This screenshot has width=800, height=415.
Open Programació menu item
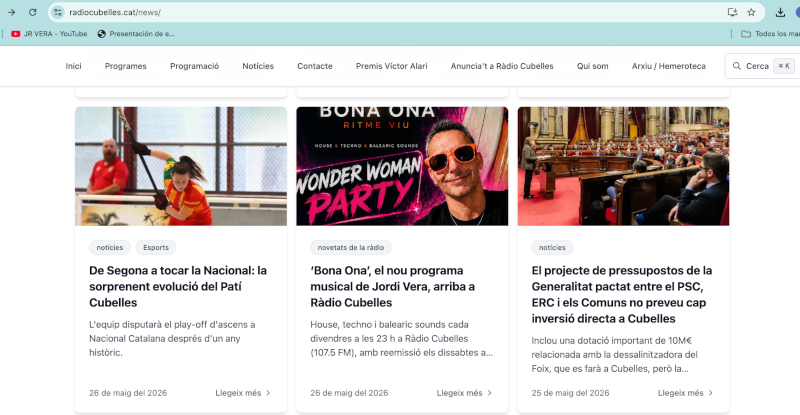point(194,66)
